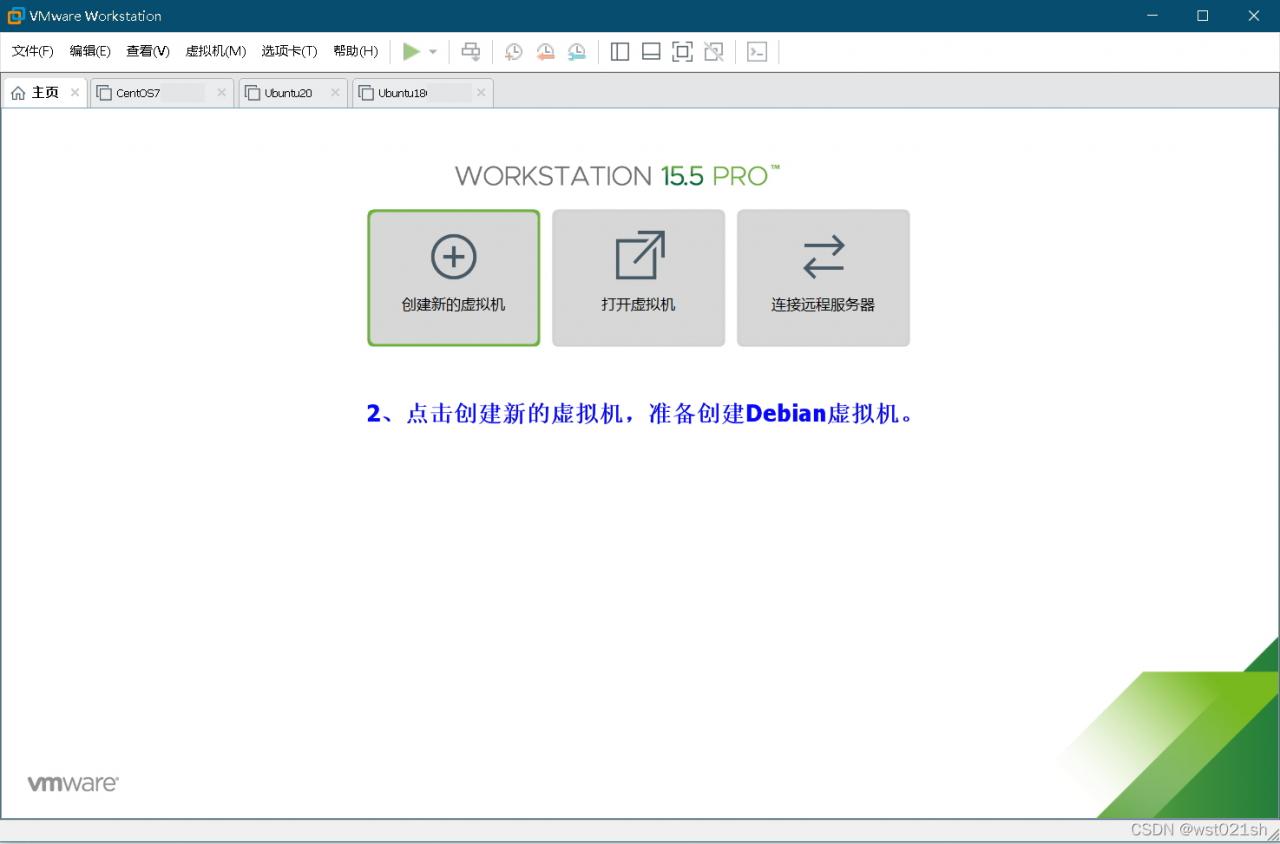Open the power options dropdown arrow
This screenshot has width=1280, height=844.
433,51
